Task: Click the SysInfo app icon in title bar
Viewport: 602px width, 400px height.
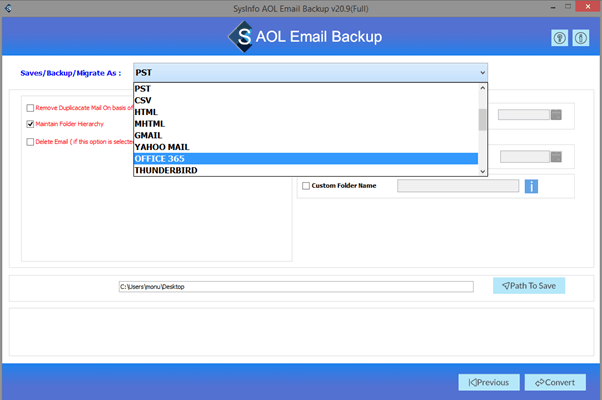Action: (8, 8)
